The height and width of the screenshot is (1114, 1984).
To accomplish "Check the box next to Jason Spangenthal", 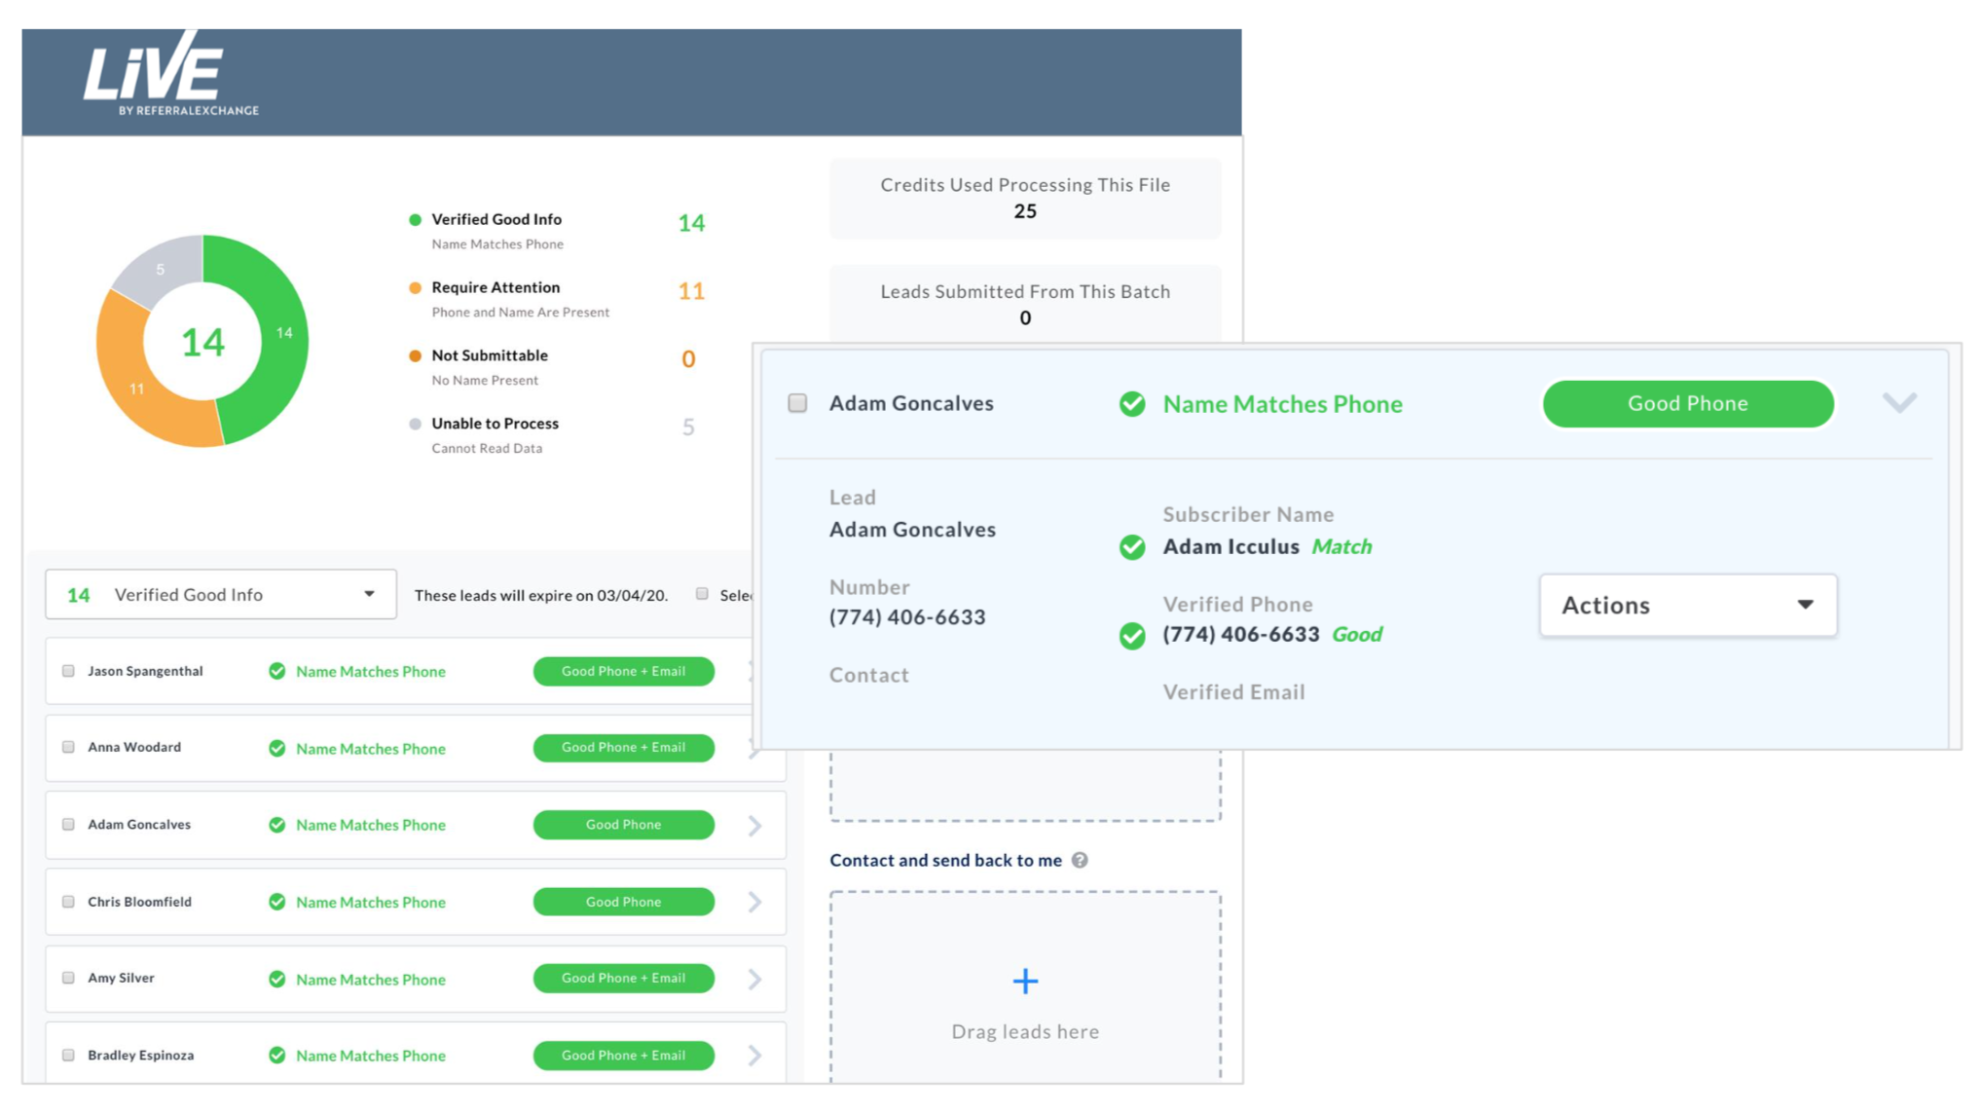I will 68,671.
